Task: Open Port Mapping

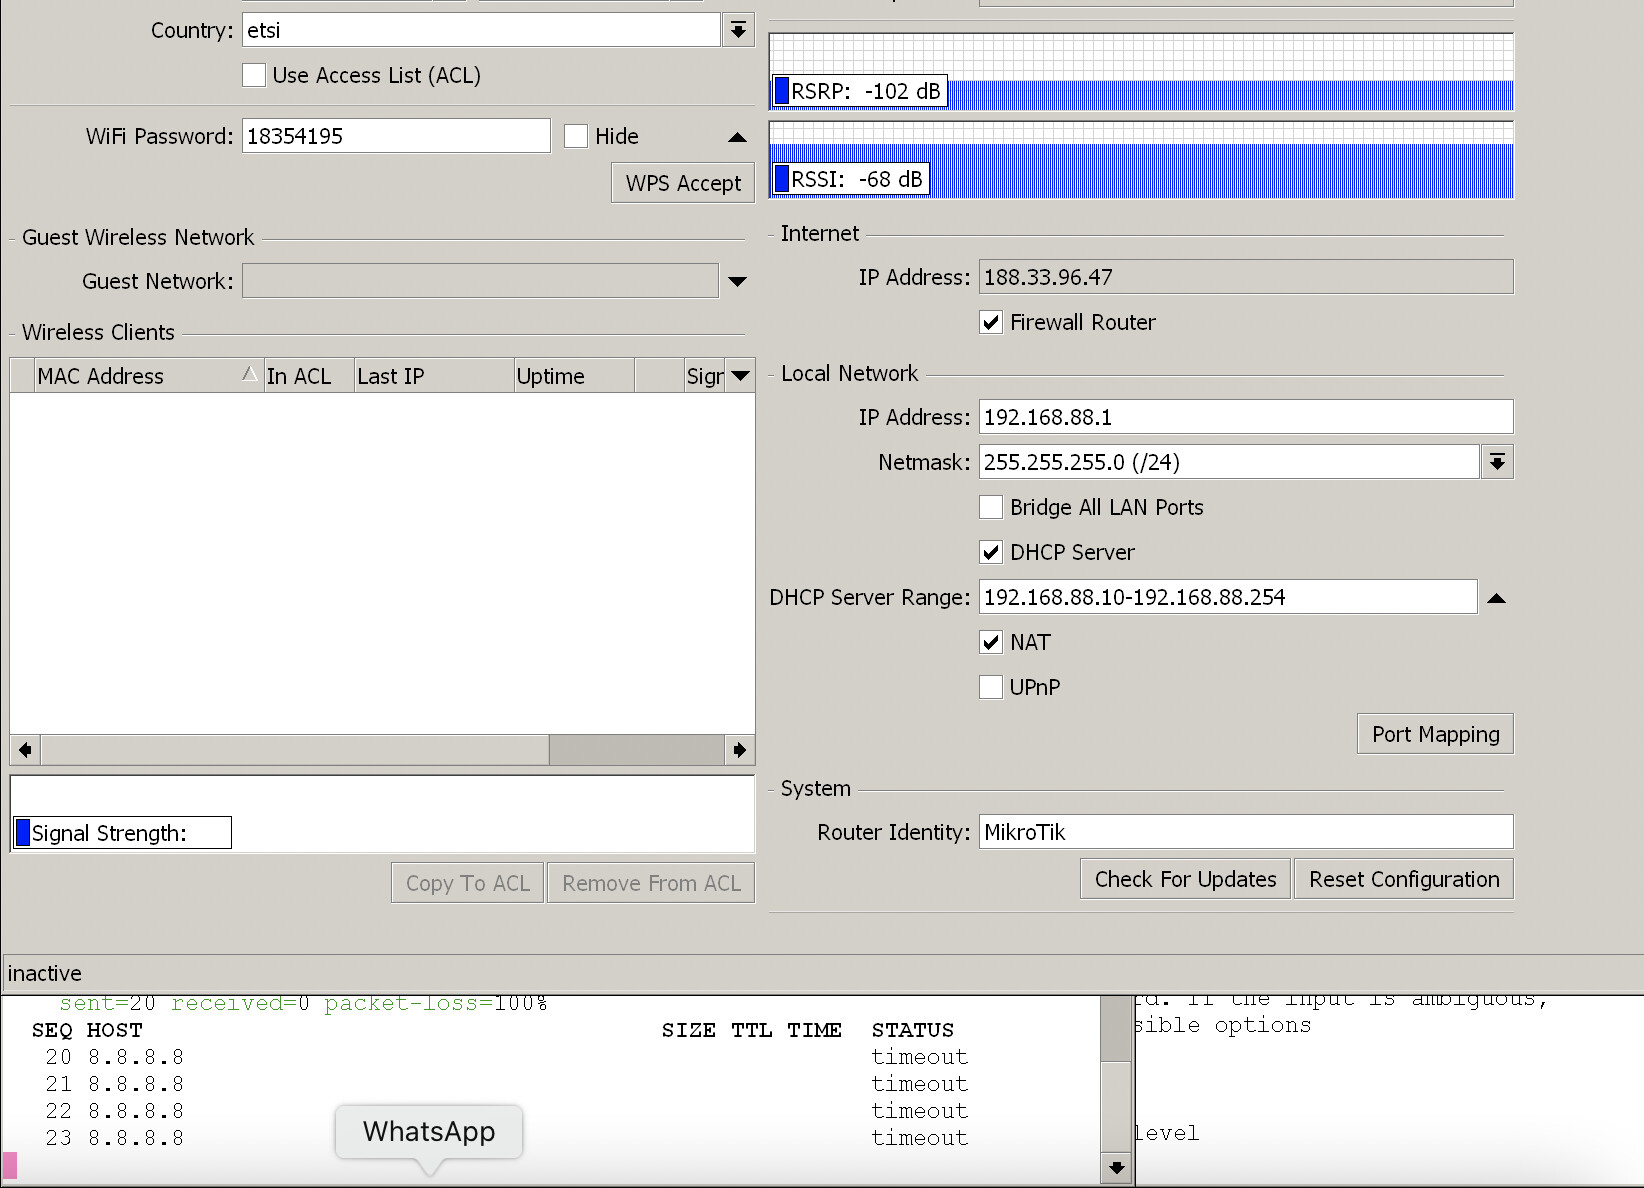Action: click(1434, 733)
